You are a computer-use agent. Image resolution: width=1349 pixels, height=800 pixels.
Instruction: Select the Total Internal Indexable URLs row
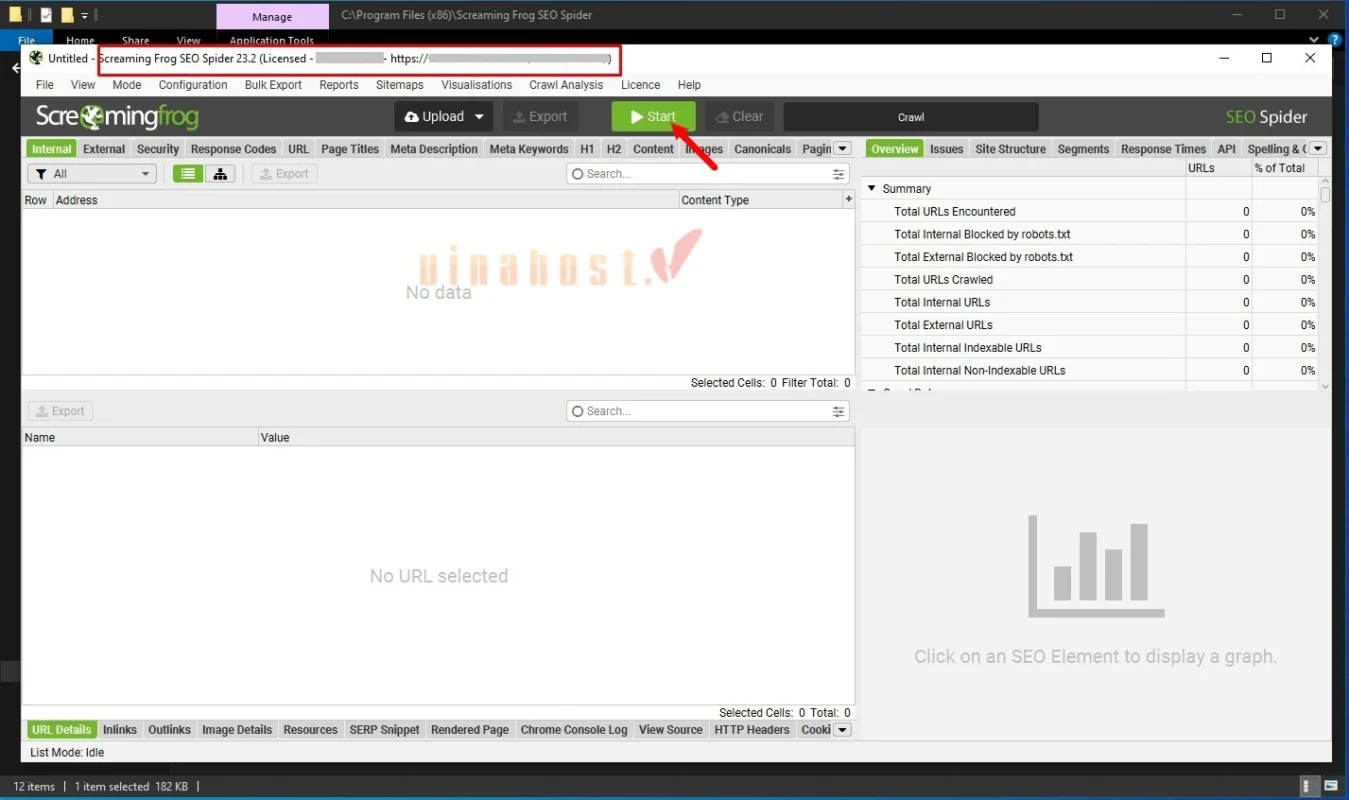(x=1090, y=347)
